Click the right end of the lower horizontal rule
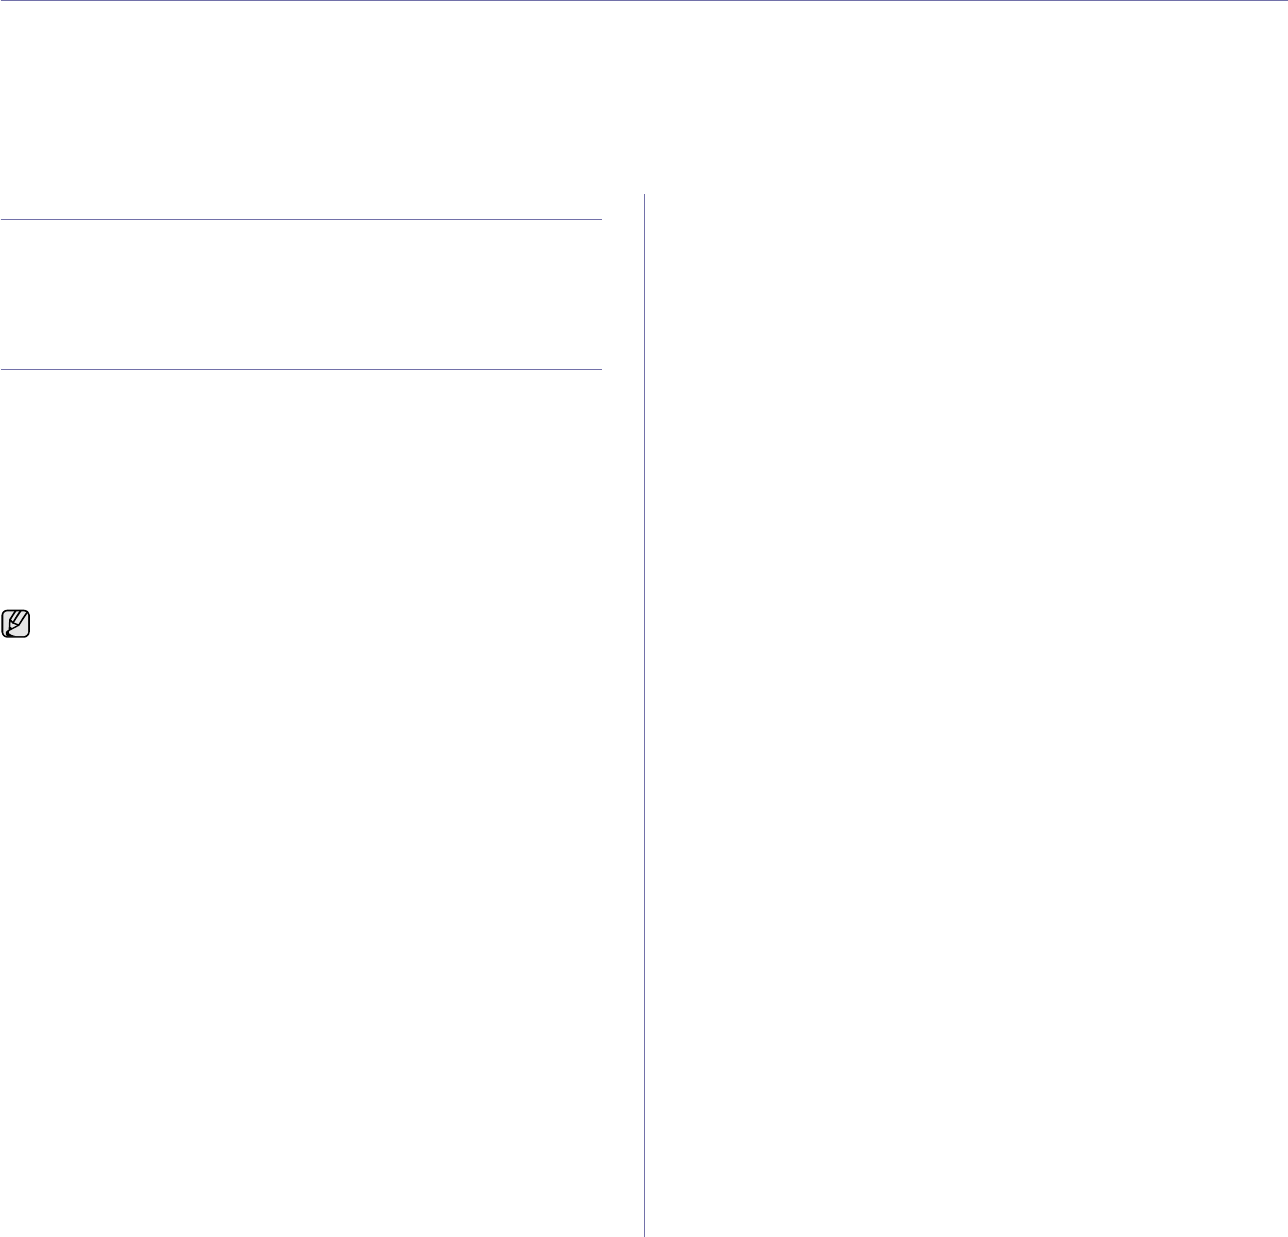This screenshot has width=1288, height=1237. (x=599, y=370)
